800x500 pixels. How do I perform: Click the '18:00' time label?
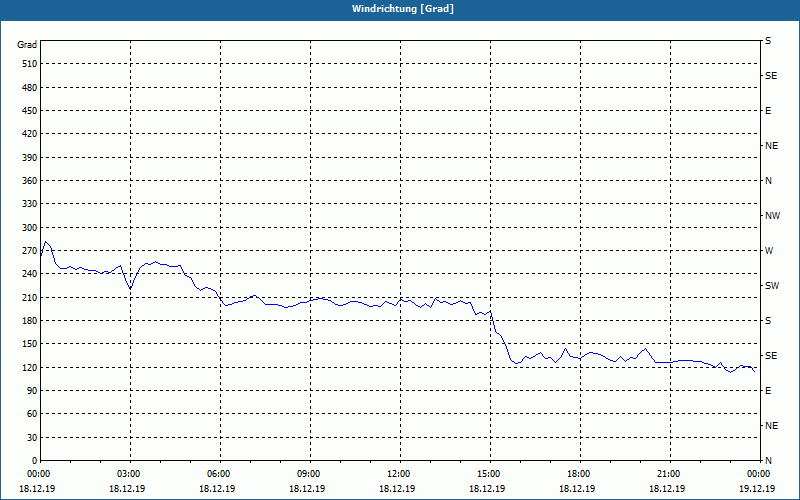580,474
